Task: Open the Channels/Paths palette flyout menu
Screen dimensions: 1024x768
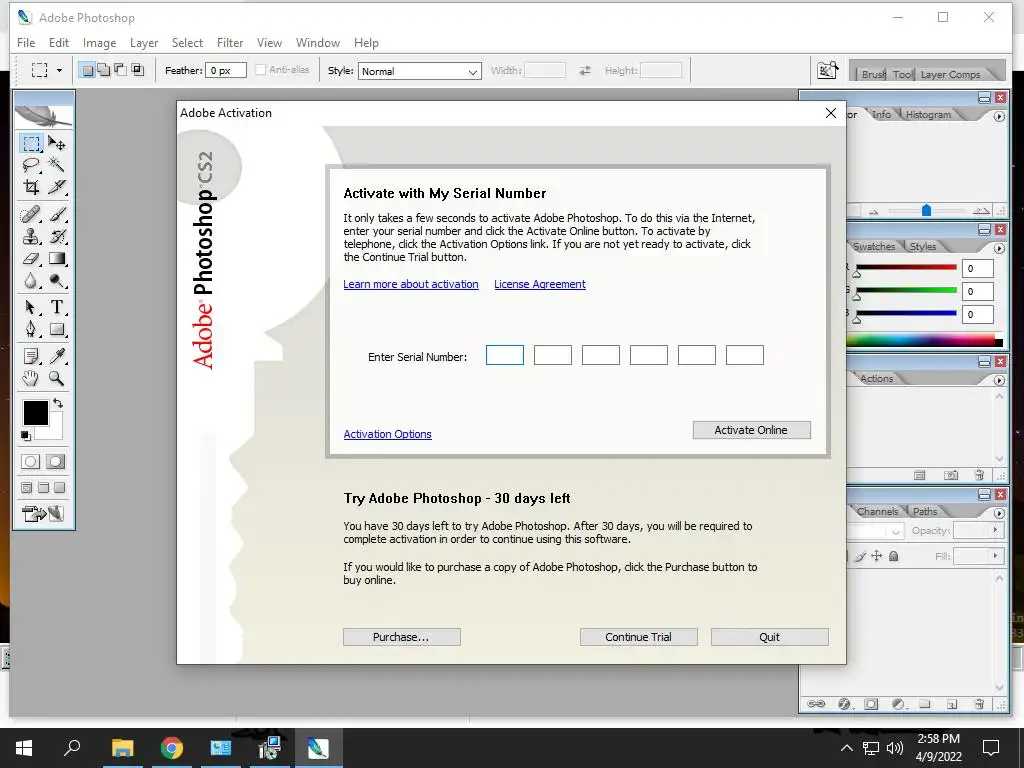Action: click(999, 513)
